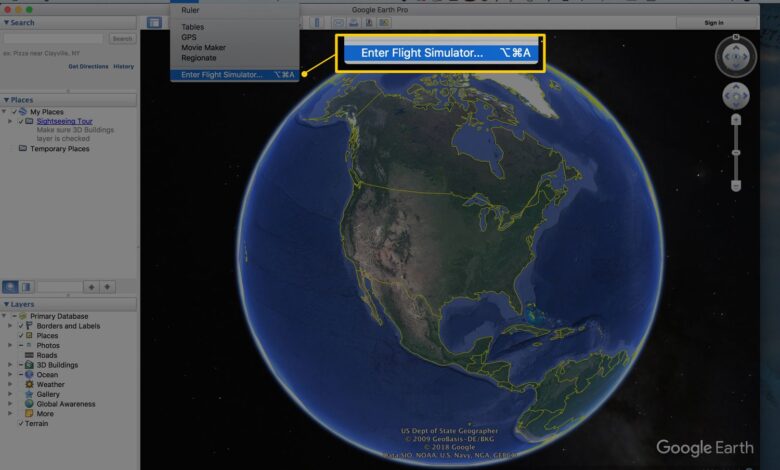The image size is (780, 470).
Task: Toggle the sidebar toolbar icon
Action: point(154,22)
